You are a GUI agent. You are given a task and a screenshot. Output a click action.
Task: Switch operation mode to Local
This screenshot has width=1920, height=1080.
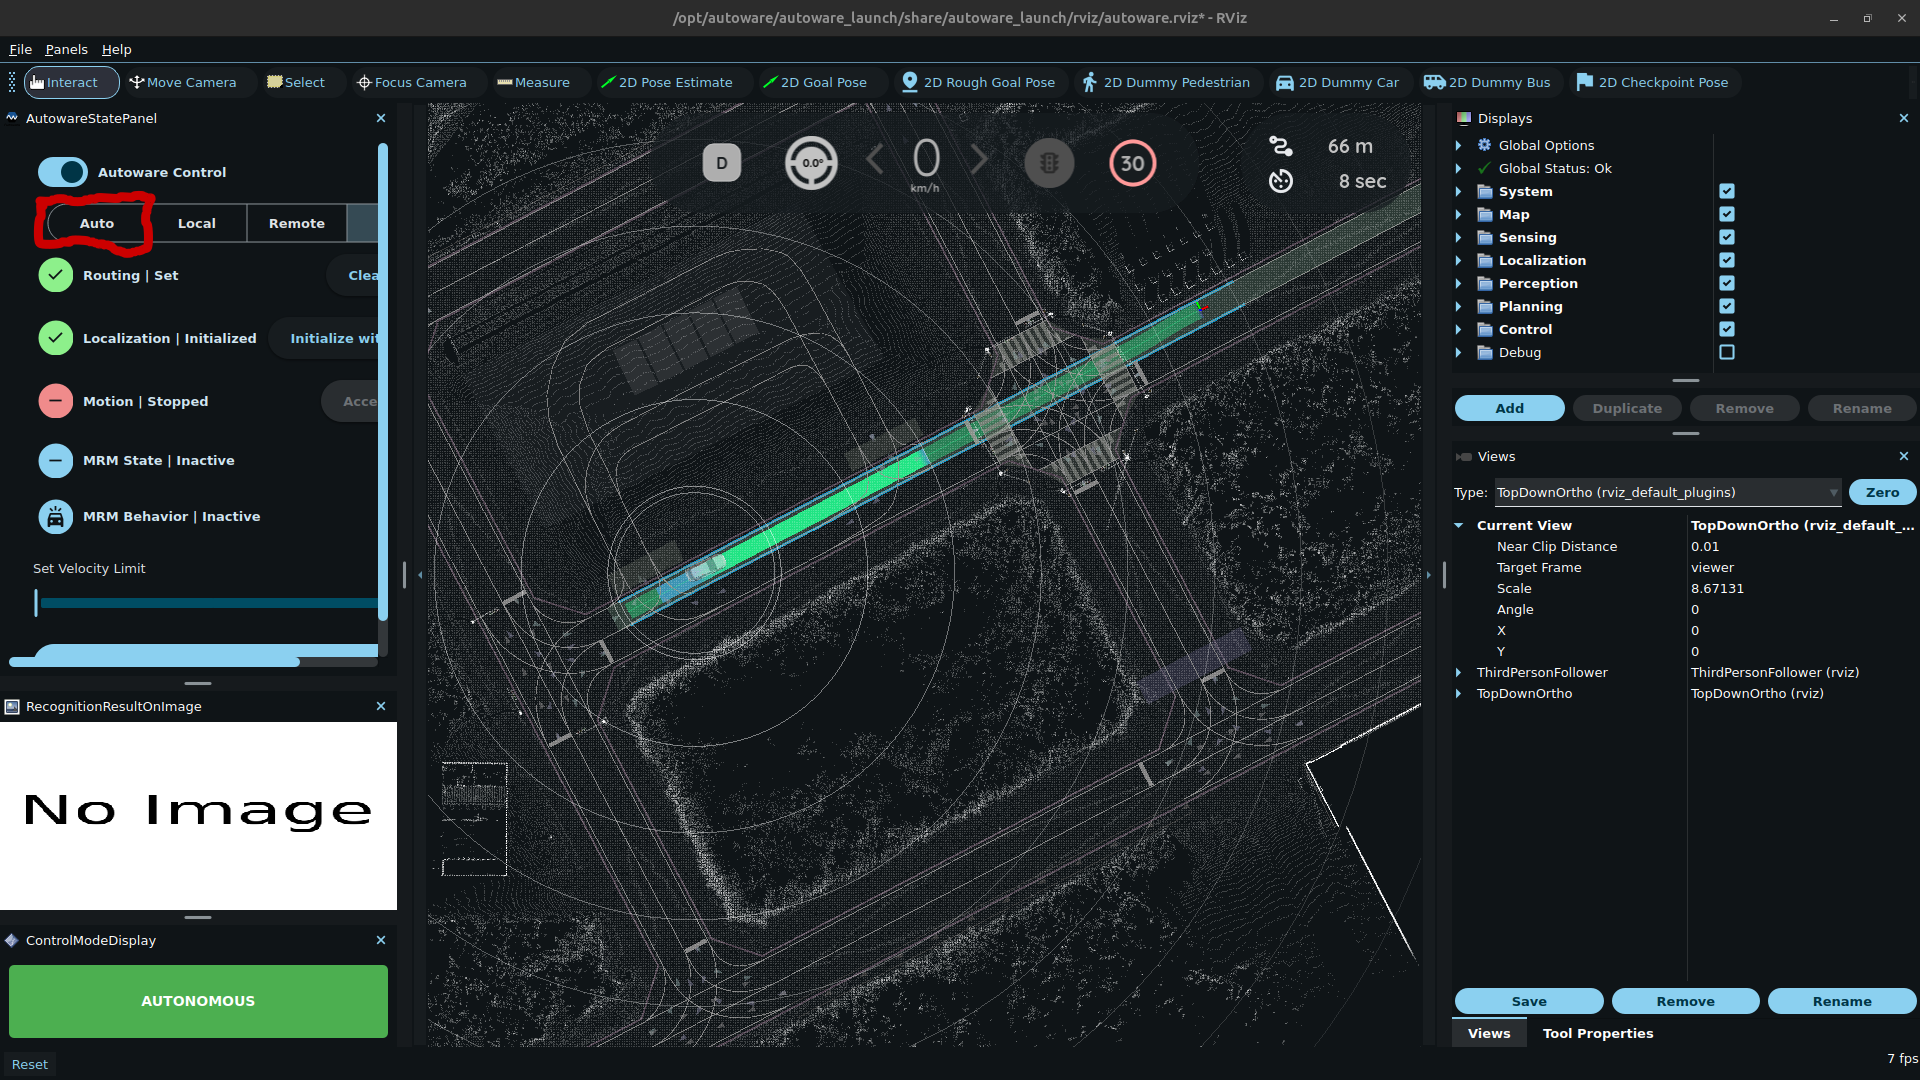tap(197, 223)
